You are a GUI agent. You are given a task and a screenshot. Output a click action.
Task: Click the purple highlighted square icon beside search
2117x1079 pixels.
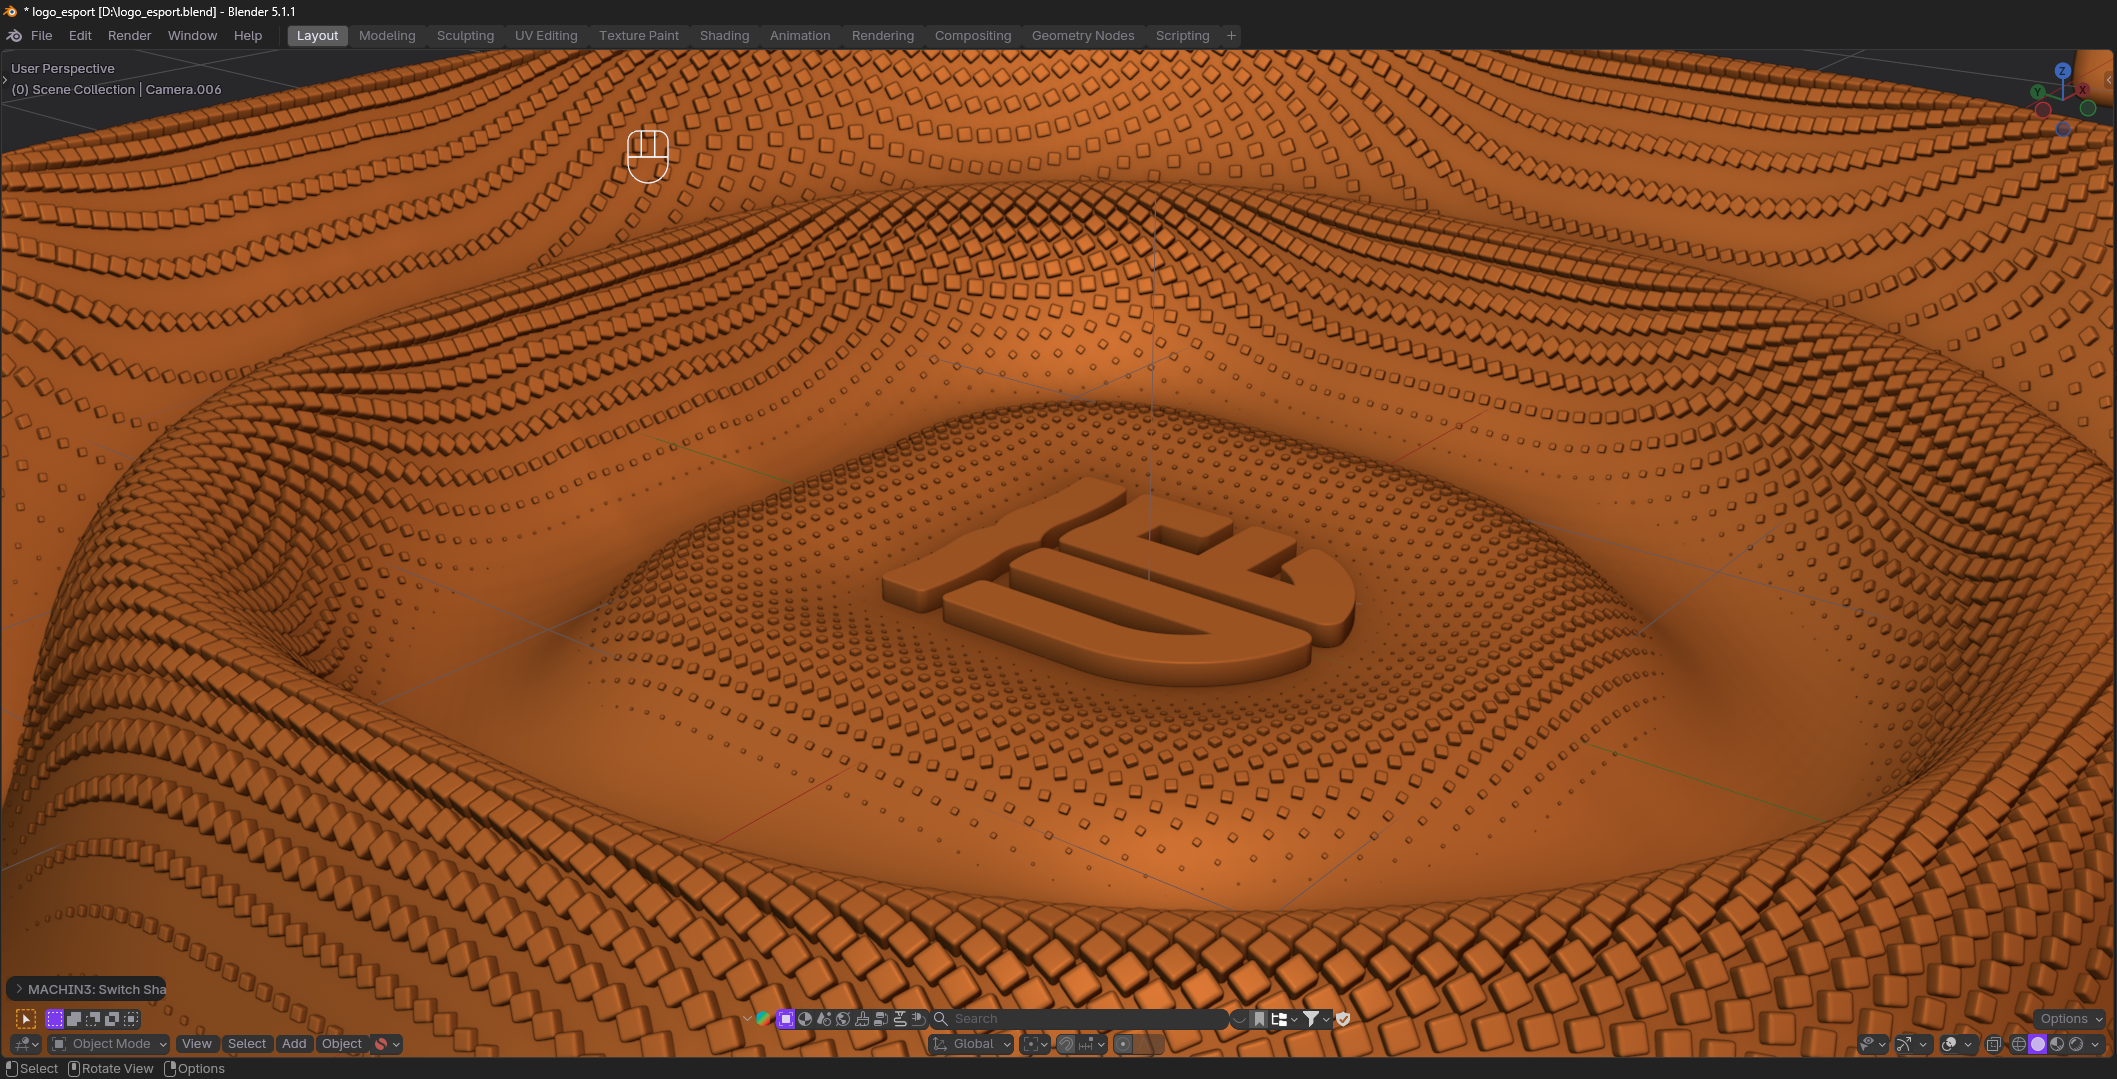(x=786, y=1019)
